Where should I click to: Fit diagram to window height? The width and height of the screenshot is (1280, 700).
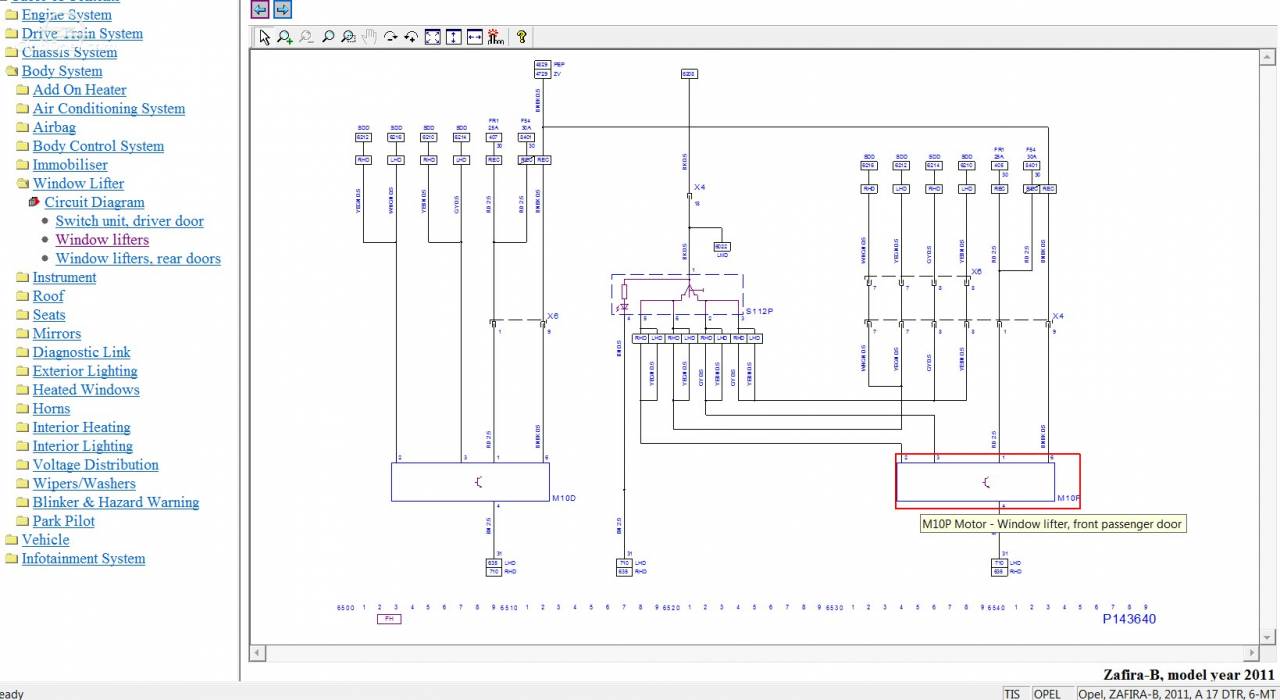[x=453, y=37]
